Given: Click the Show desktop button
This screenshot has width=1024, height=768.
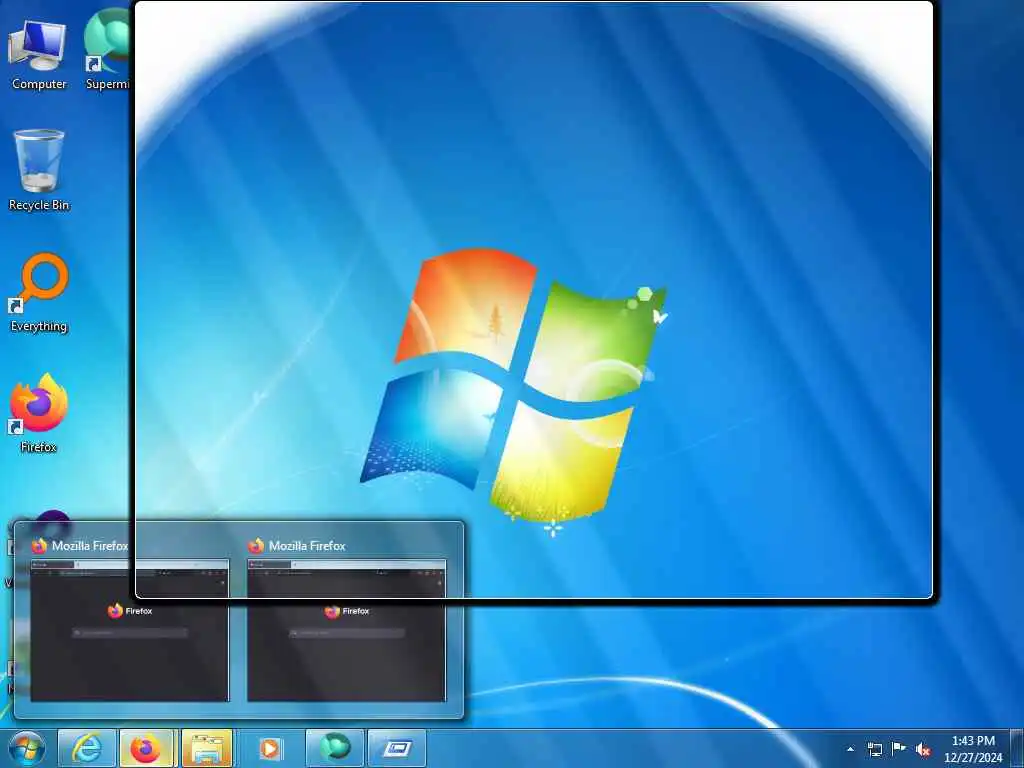Looking at the screenshot, I should click(1017, 748).
